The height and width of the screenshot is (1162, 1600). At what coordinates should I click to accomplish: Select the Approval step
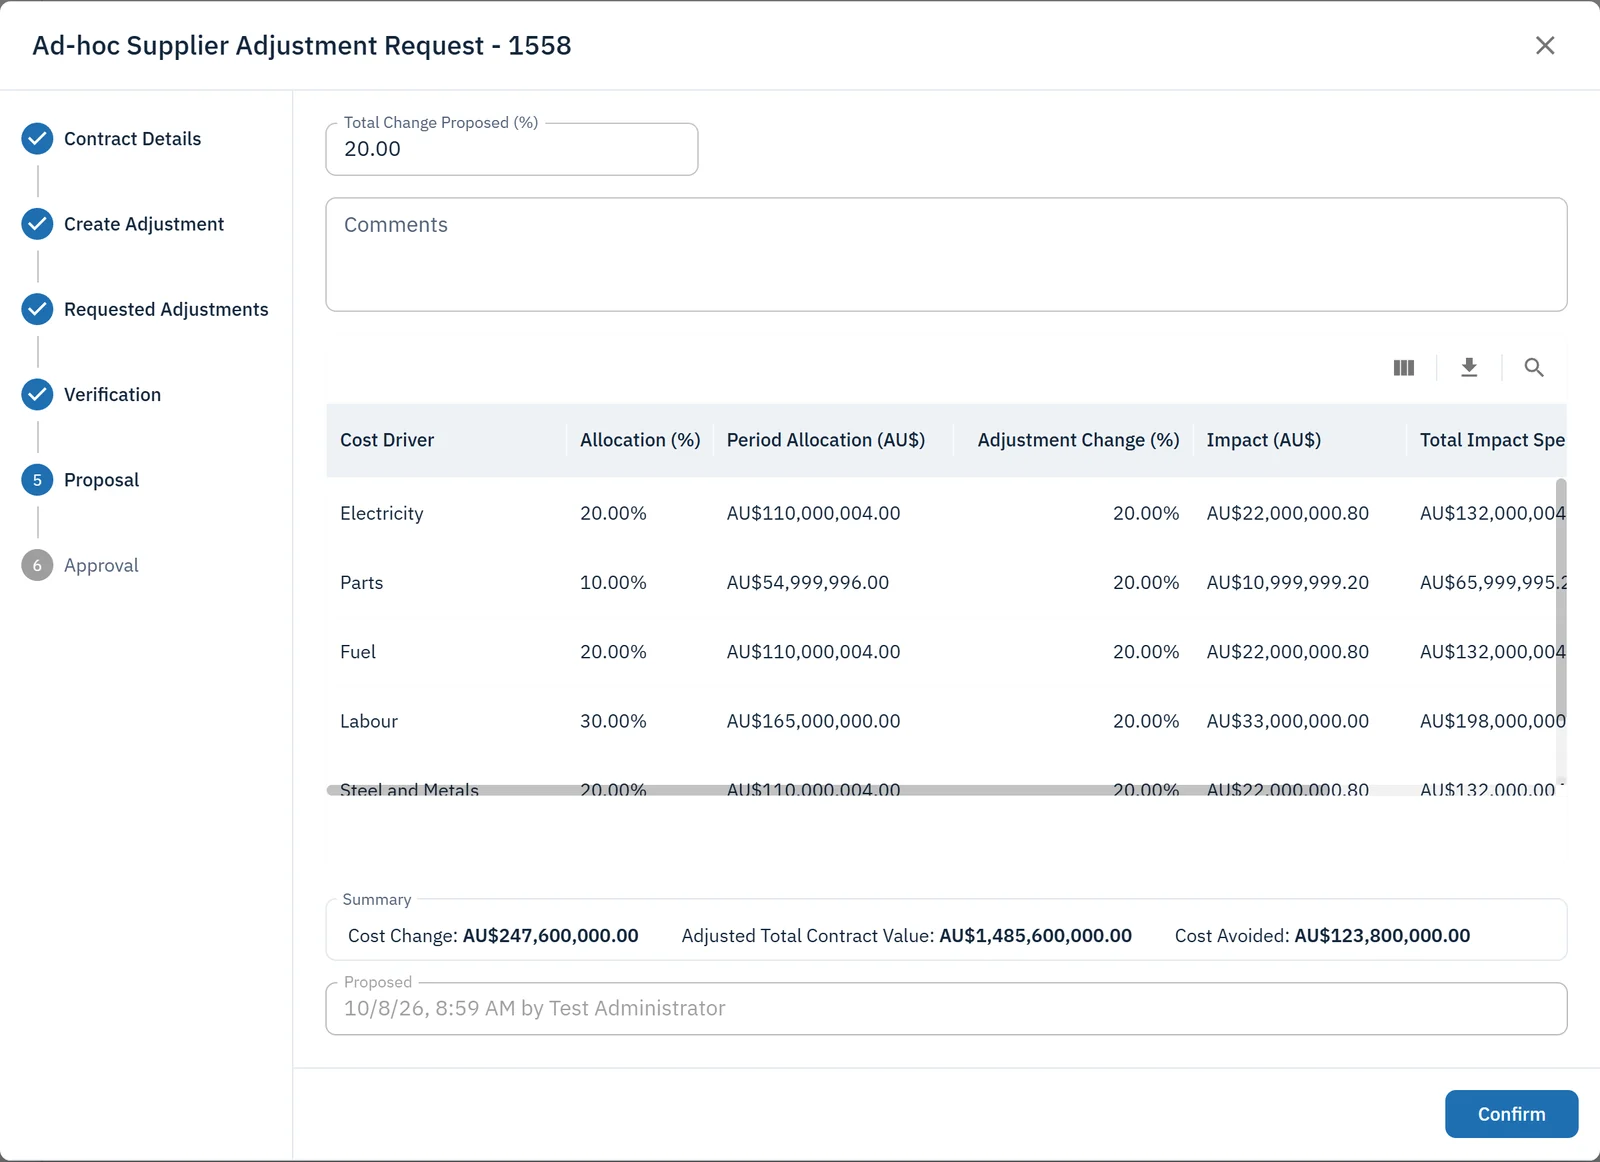(101, 565)
